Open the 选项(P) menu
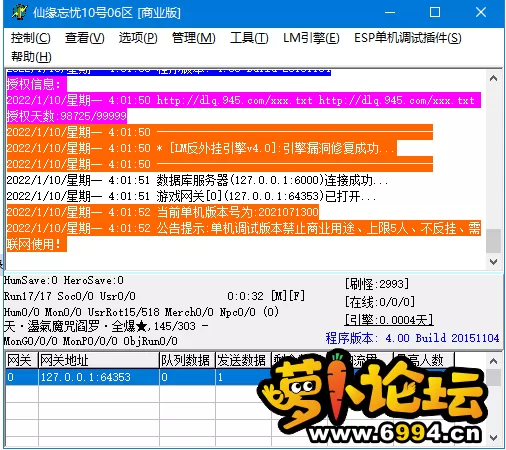 [138, 38]
